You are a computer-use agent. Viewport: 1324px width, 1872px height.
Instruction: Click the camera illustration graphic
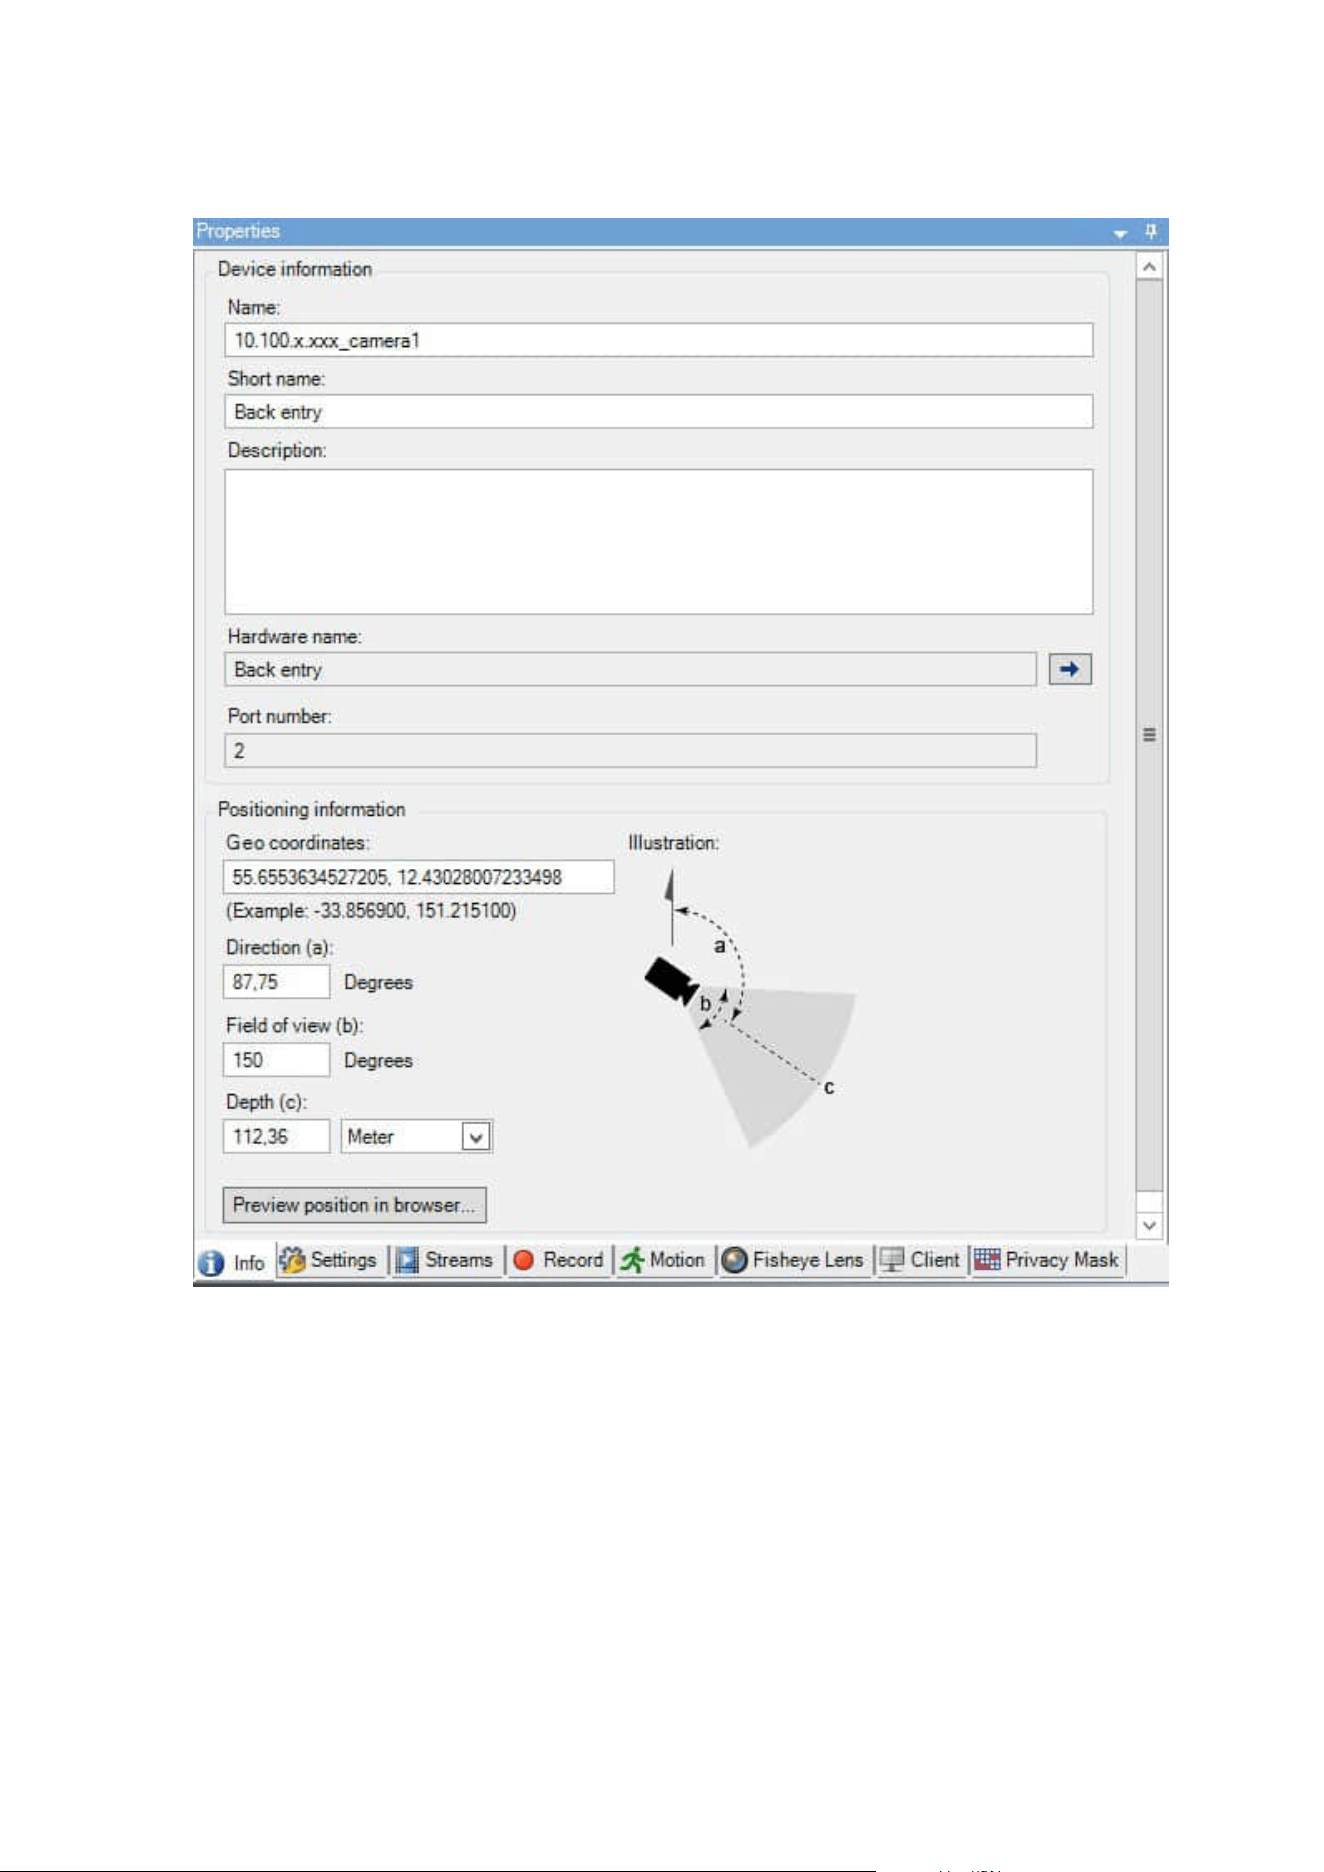748,1008
